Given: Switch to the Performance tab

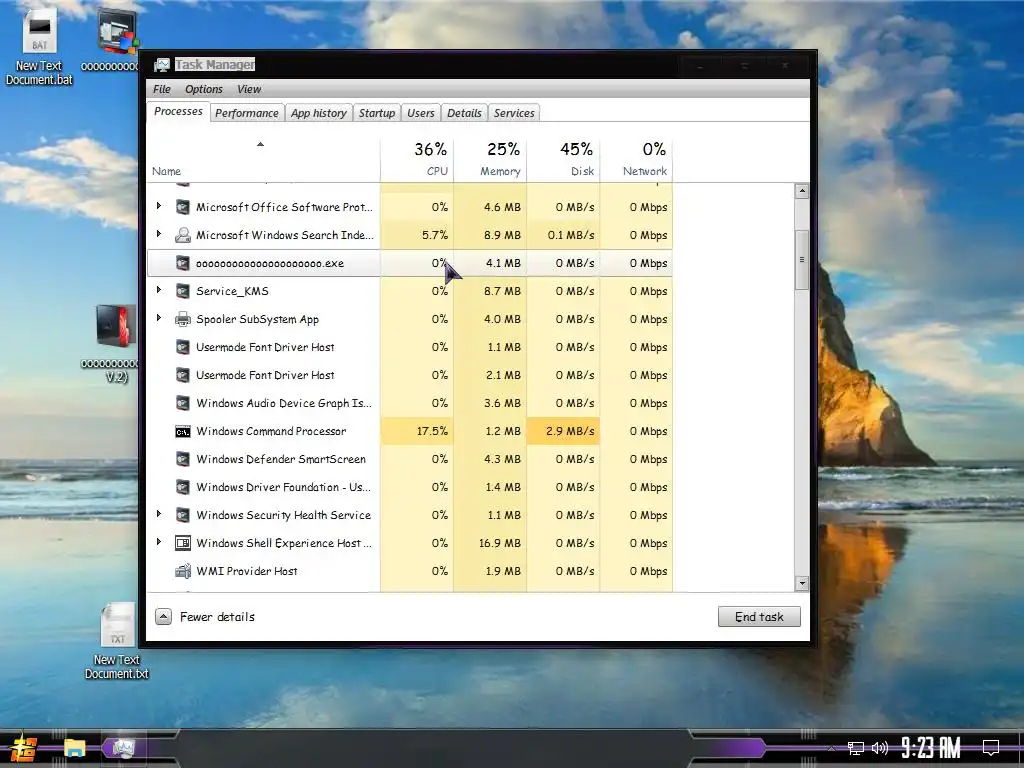Looking at the screenshot, I should click(247, 113).
